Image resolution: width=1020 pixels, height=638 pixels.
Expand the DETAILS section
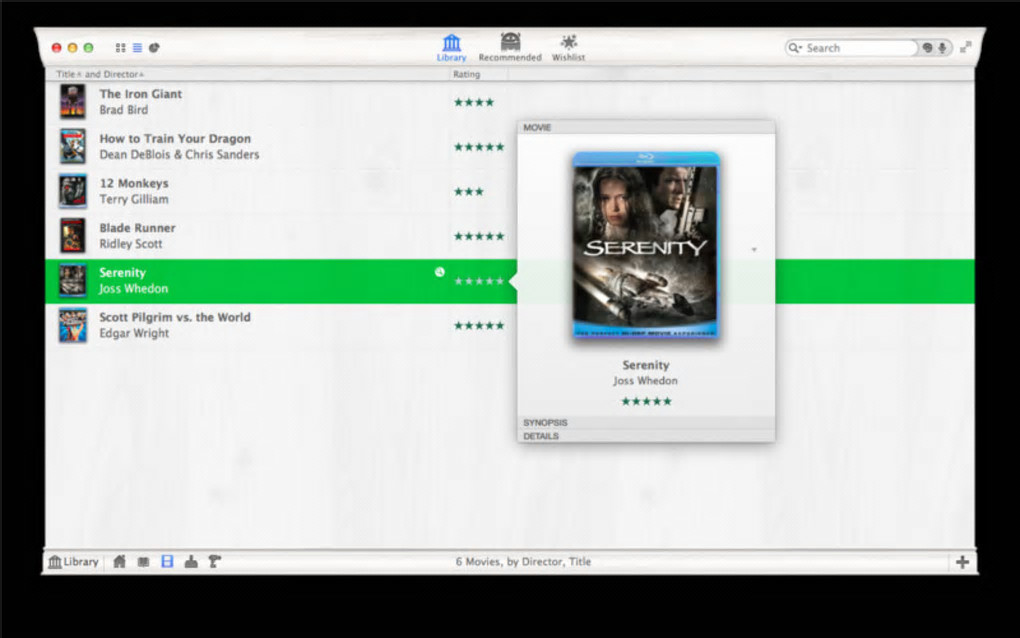pyautogui.click(x=646, y=436)
